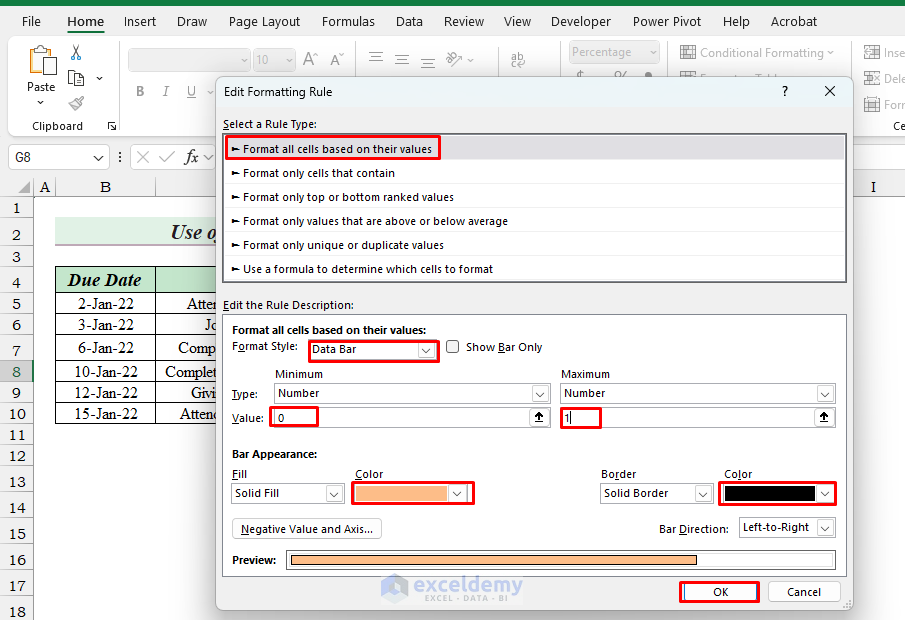Click the Minimum value range selector arrow
Screen dimensions: 905x620
[539, 417]
